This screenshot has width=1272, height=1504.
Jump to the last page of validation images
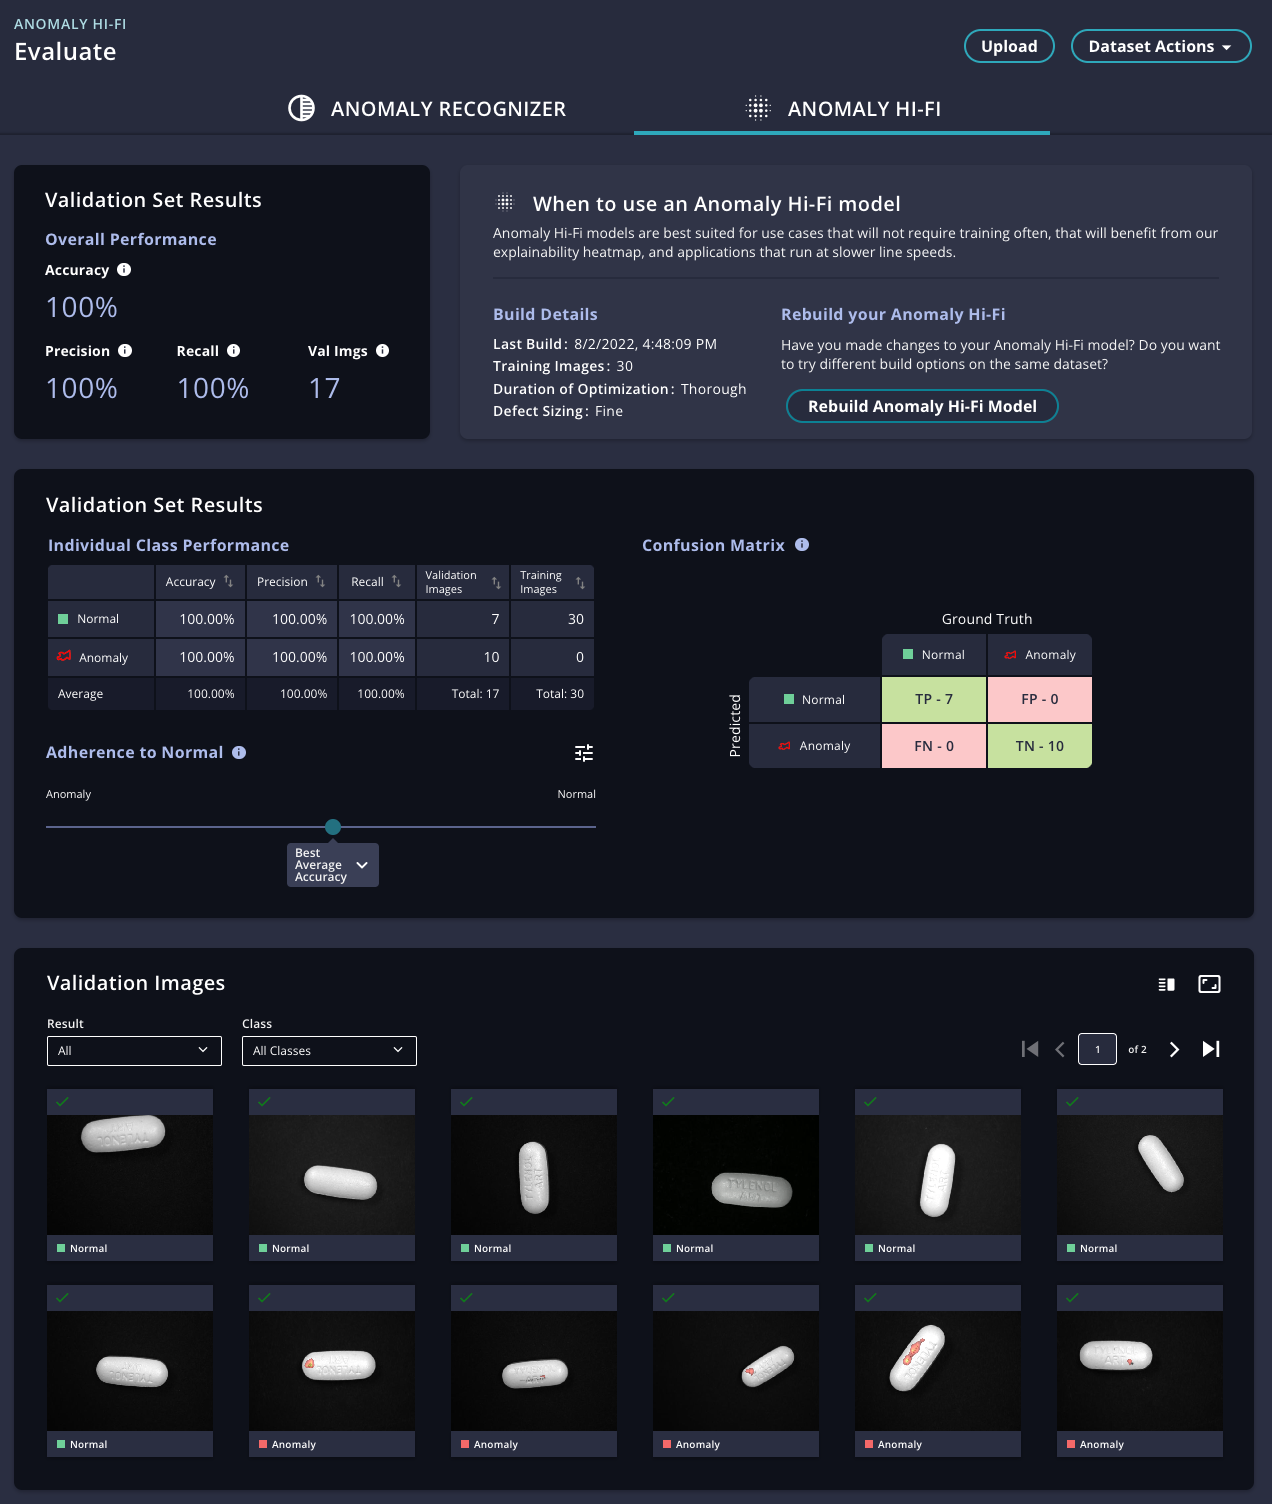coord(1210,1049)
